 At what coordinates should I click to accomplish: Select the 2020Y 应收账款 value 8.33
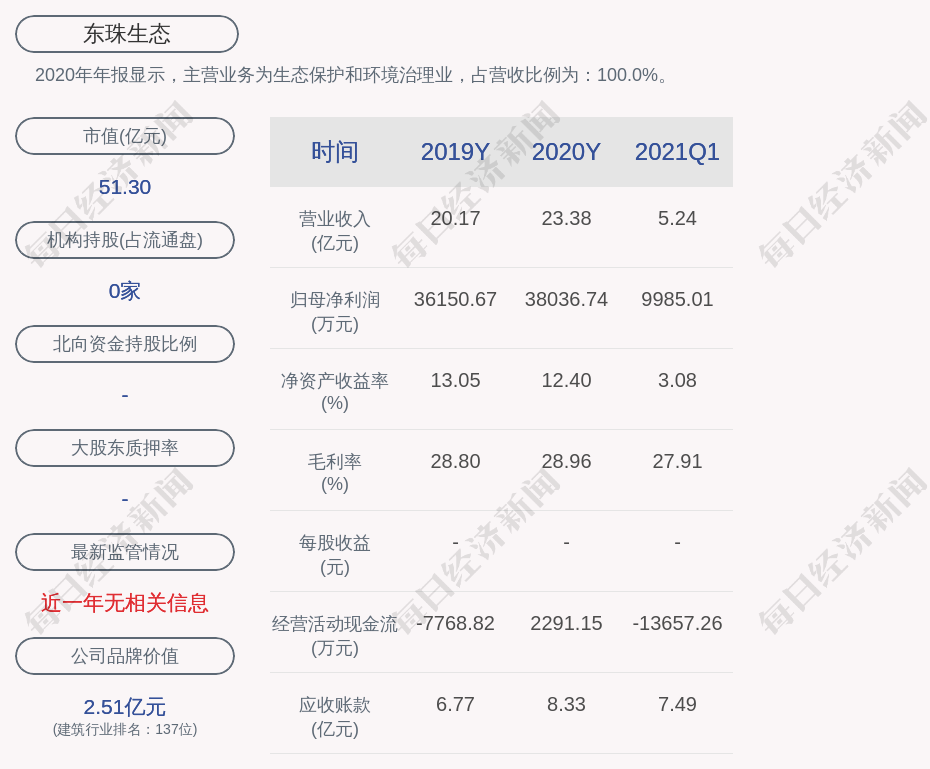[x=566, y=704]
